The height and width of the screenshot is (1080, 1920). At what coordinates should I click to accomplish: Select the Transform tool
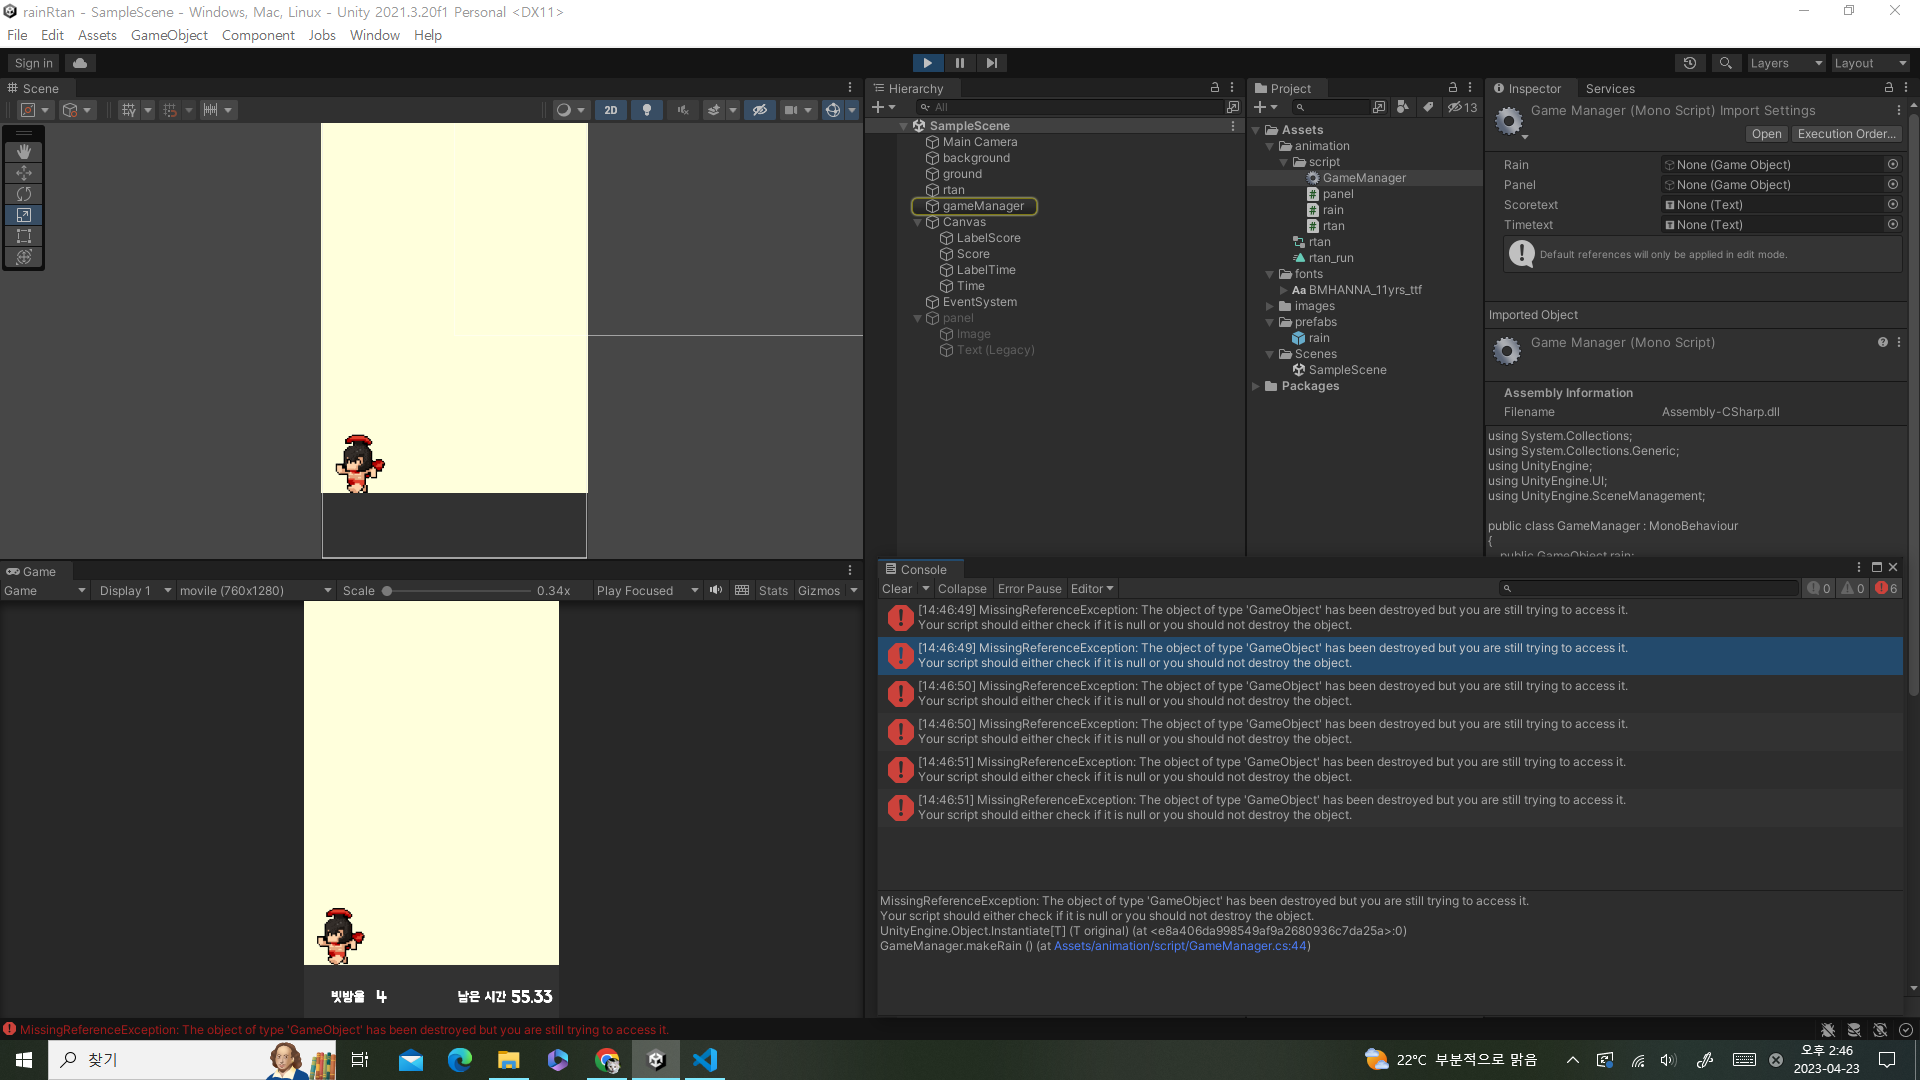24,257
